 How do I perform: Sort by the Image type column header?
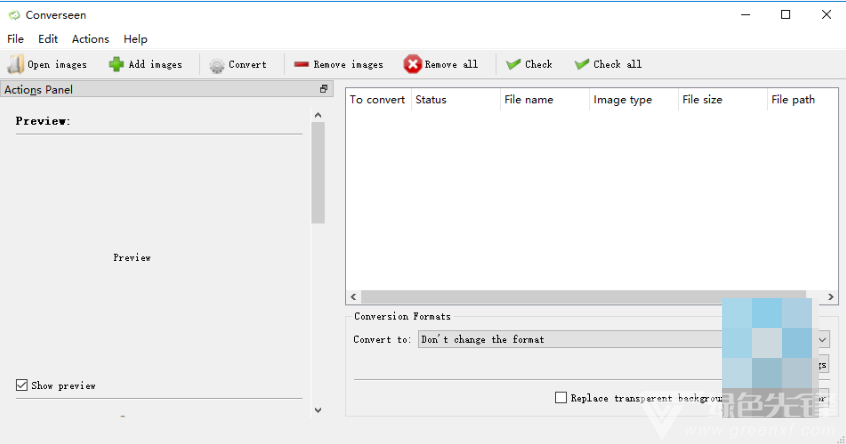click(x=634, y=99)
